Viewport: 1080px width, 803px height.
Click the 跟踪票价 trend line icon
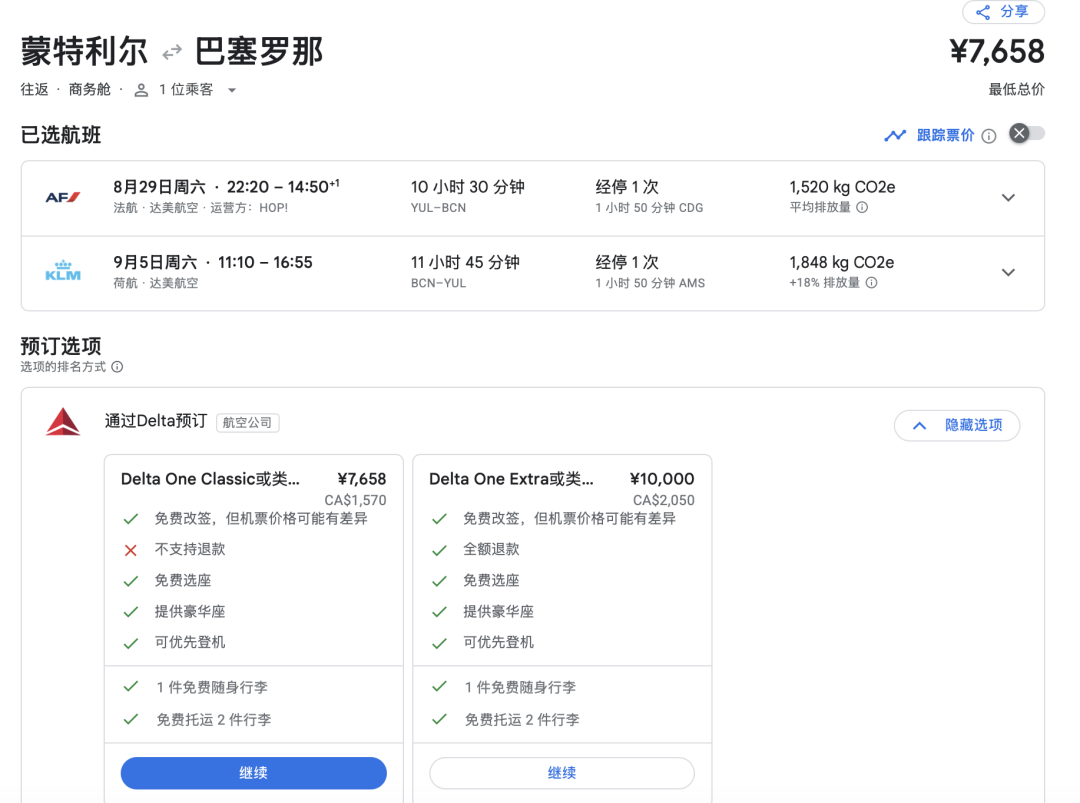coord(895,136)
